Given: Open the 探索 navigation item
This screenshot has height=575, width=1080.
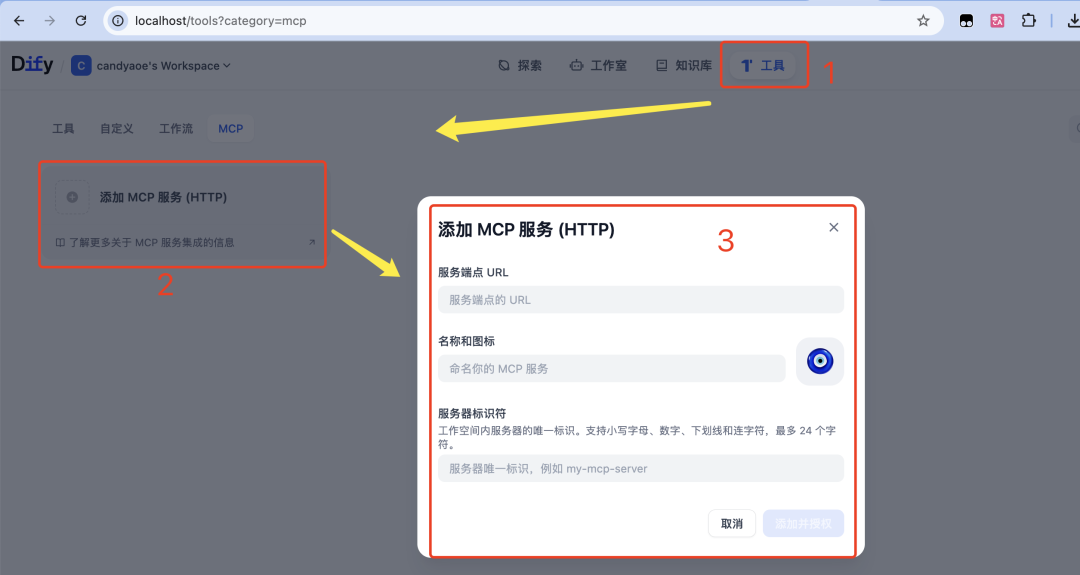Looking at the screenshot, I should [520, 65].
